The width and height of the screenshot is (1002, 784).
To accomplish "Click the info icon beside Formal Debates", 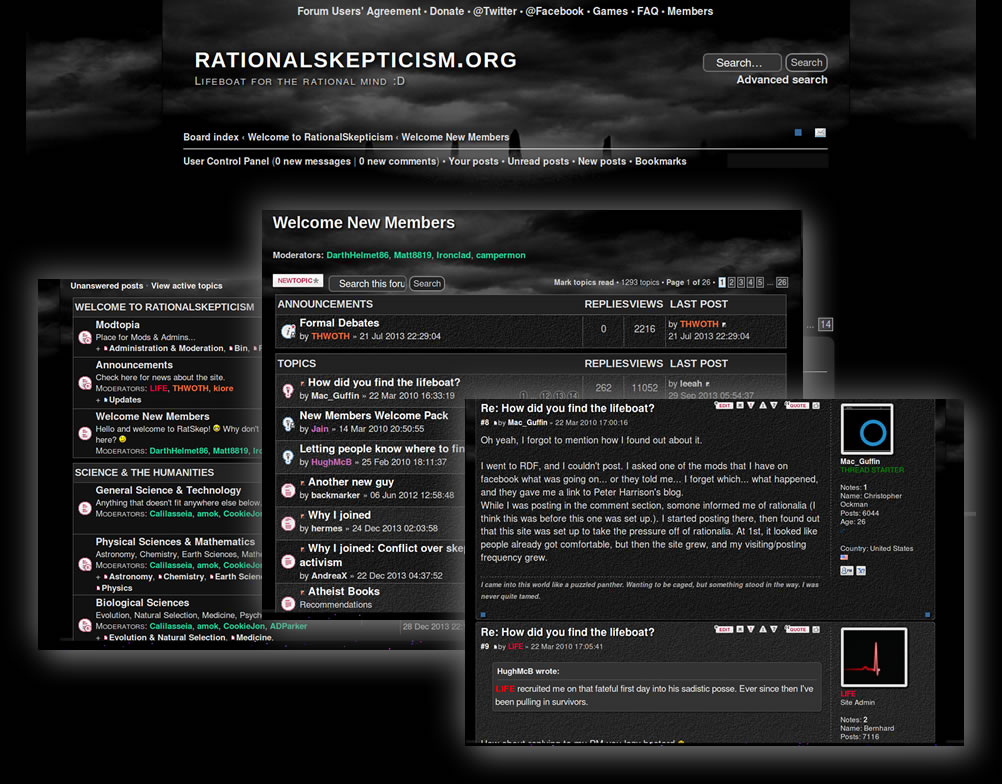I will tap(287, 329).
